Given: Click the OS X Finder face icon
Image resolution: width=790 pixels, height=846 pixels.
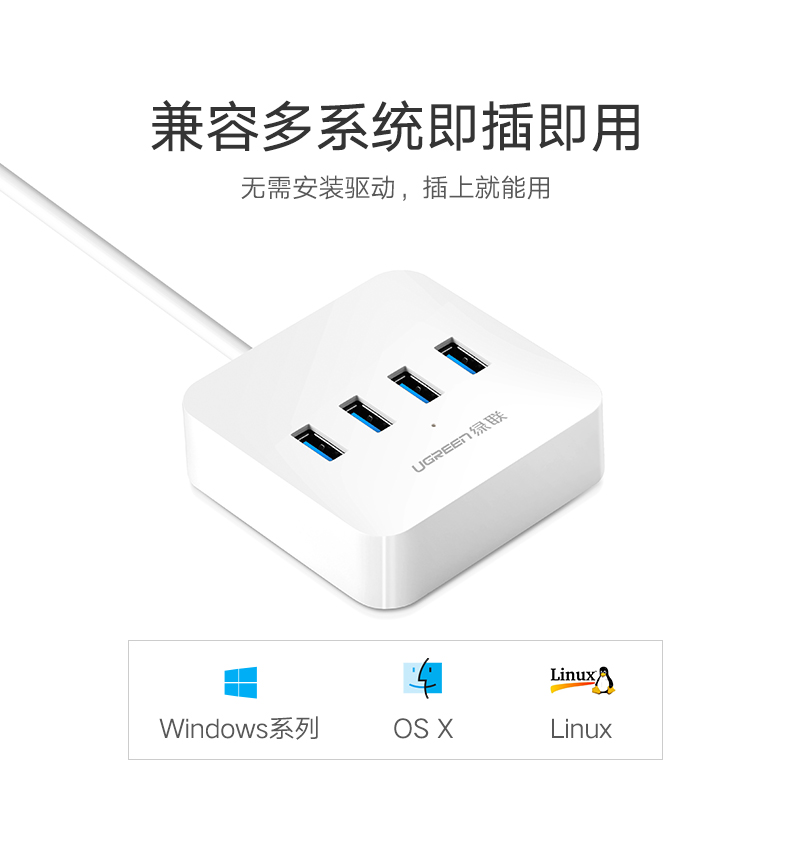Looking at the screenshot, I should tap(423, 678).
